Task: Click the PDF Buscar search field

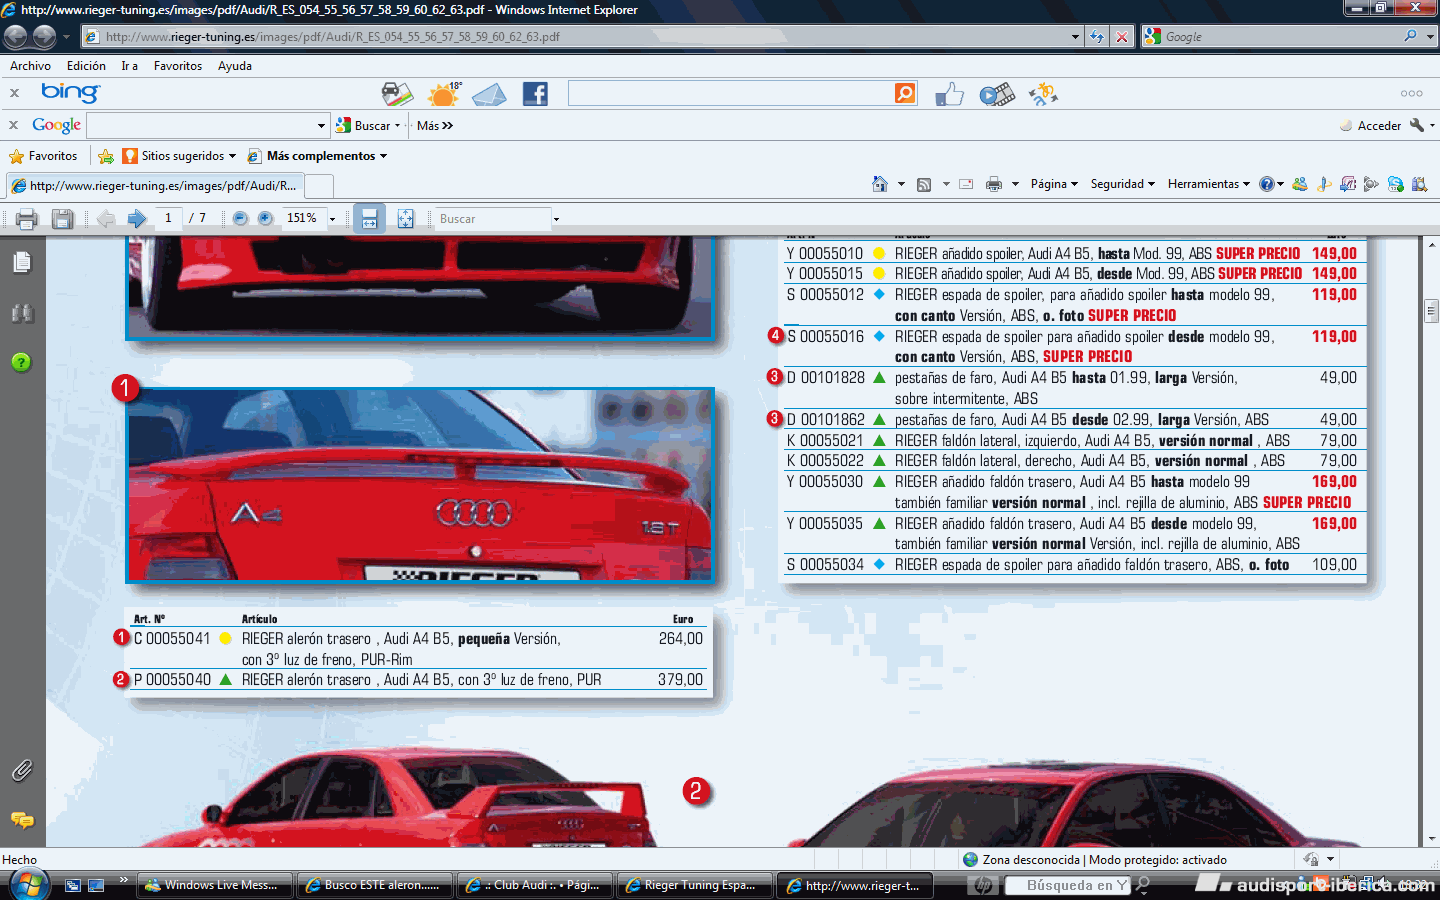Action: tap(493, 219)
